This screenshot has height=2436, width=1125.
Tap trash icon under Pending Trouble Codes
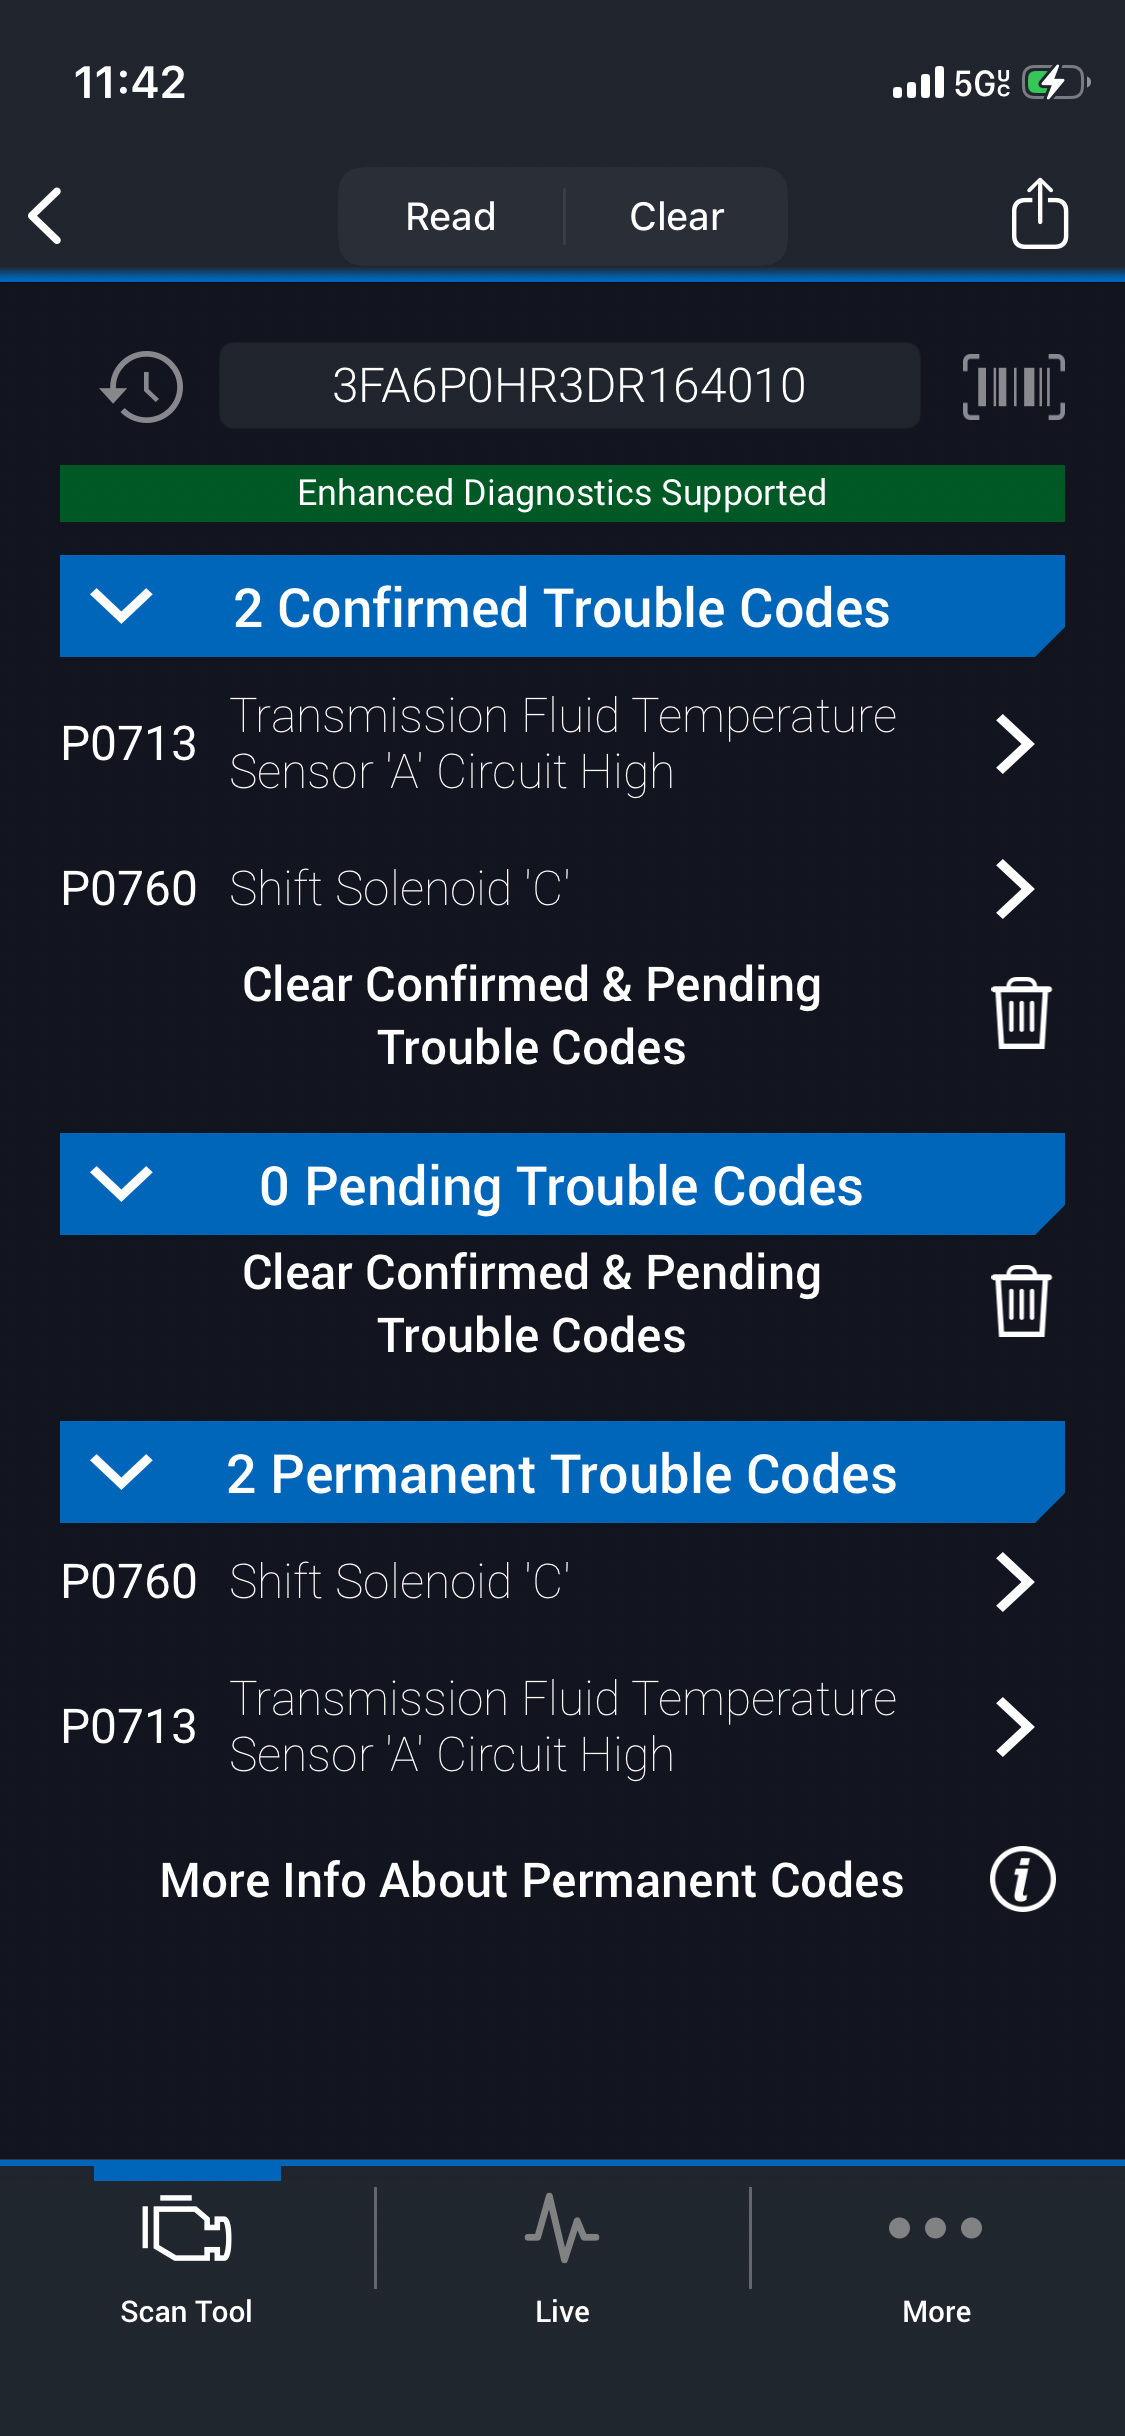tap(1021, 1302)
